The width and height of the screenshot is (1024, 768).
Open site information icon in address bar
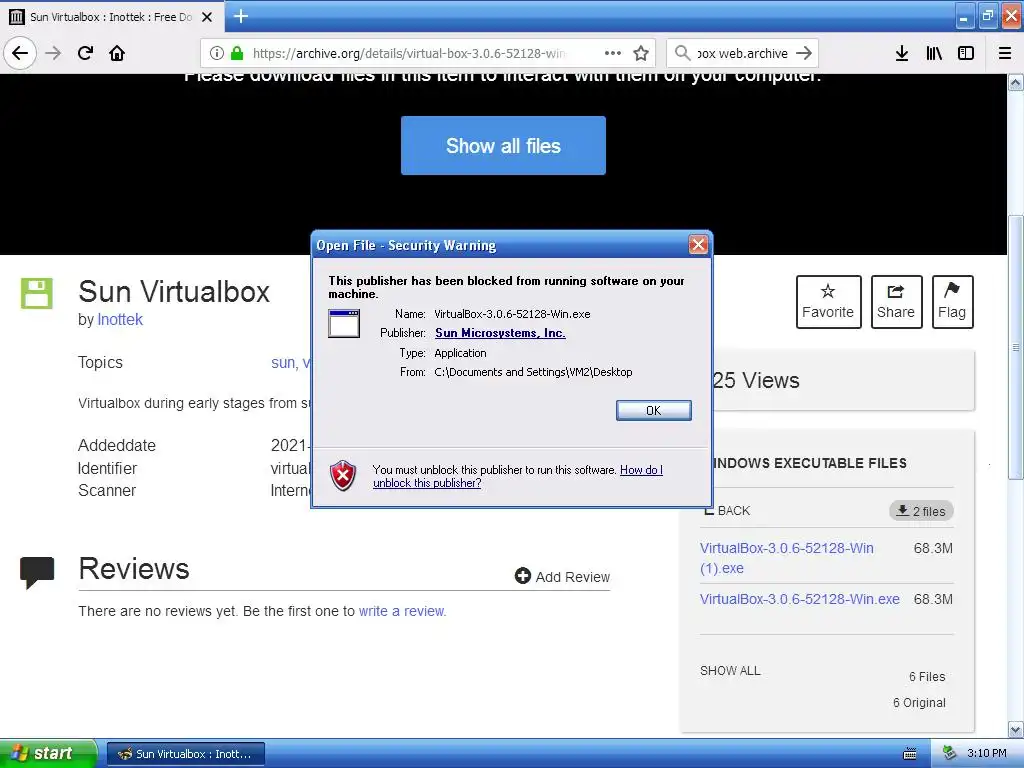[x=217, y=53]
